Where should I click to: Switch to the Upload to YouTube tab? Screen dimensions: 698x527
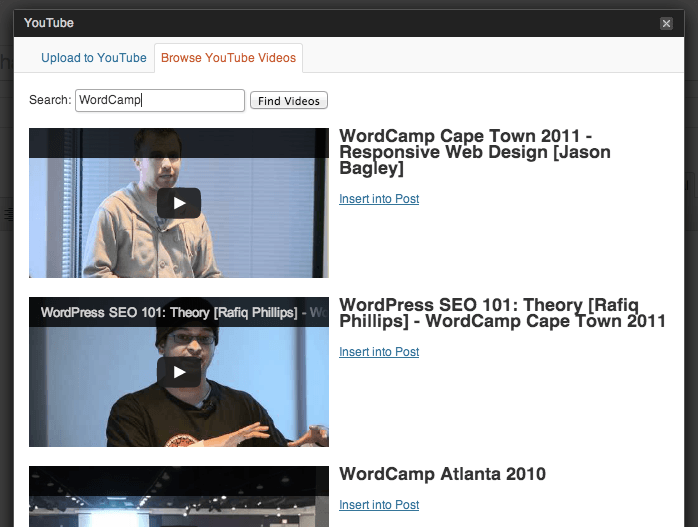93,58
